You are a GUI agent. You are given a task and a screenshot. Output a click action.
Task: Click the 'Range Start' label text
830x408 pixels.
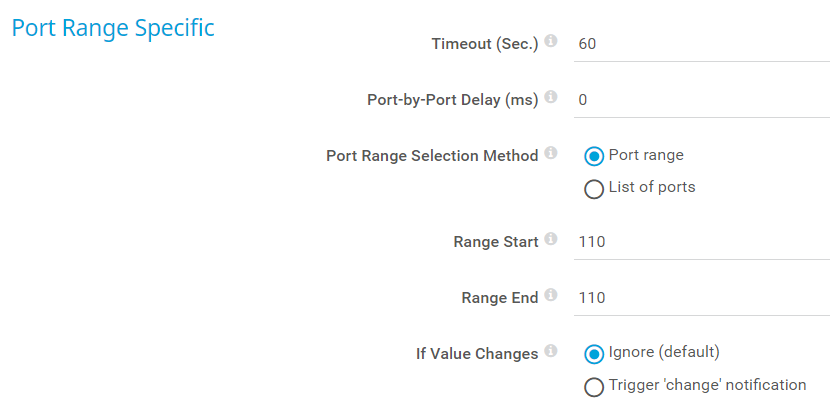click(496, 242)
